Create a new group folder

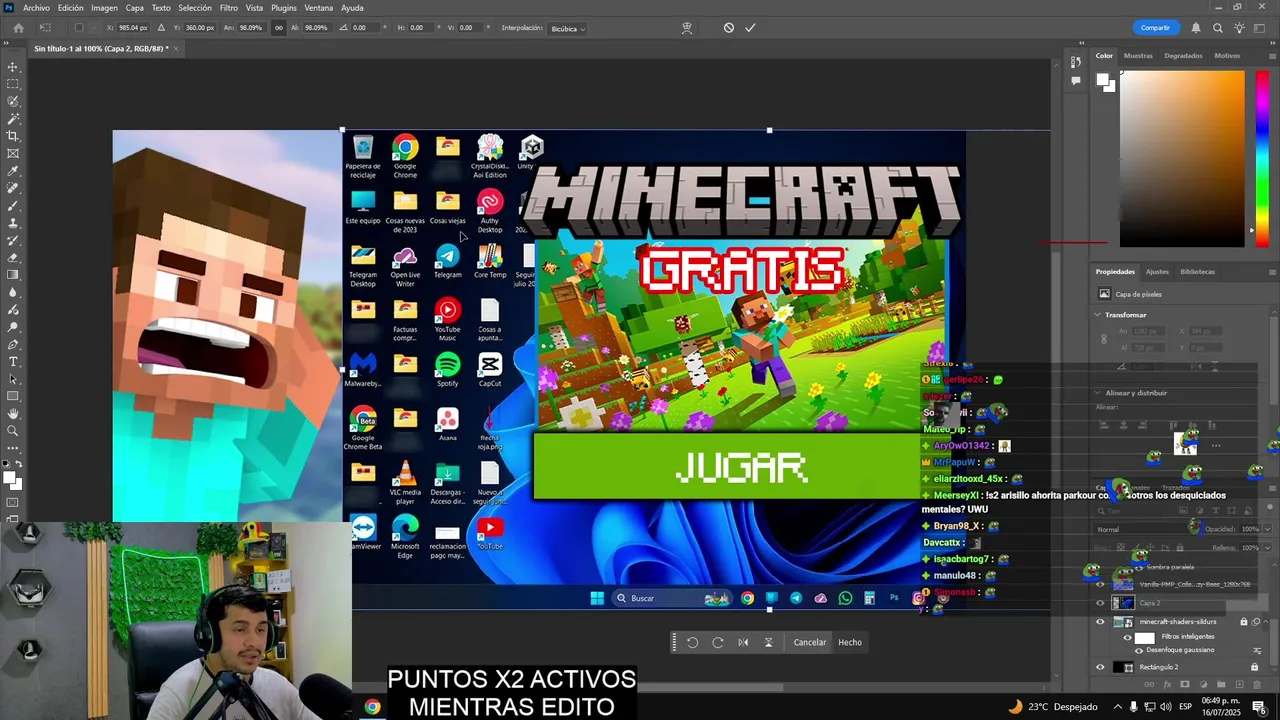pos(1220,685)
